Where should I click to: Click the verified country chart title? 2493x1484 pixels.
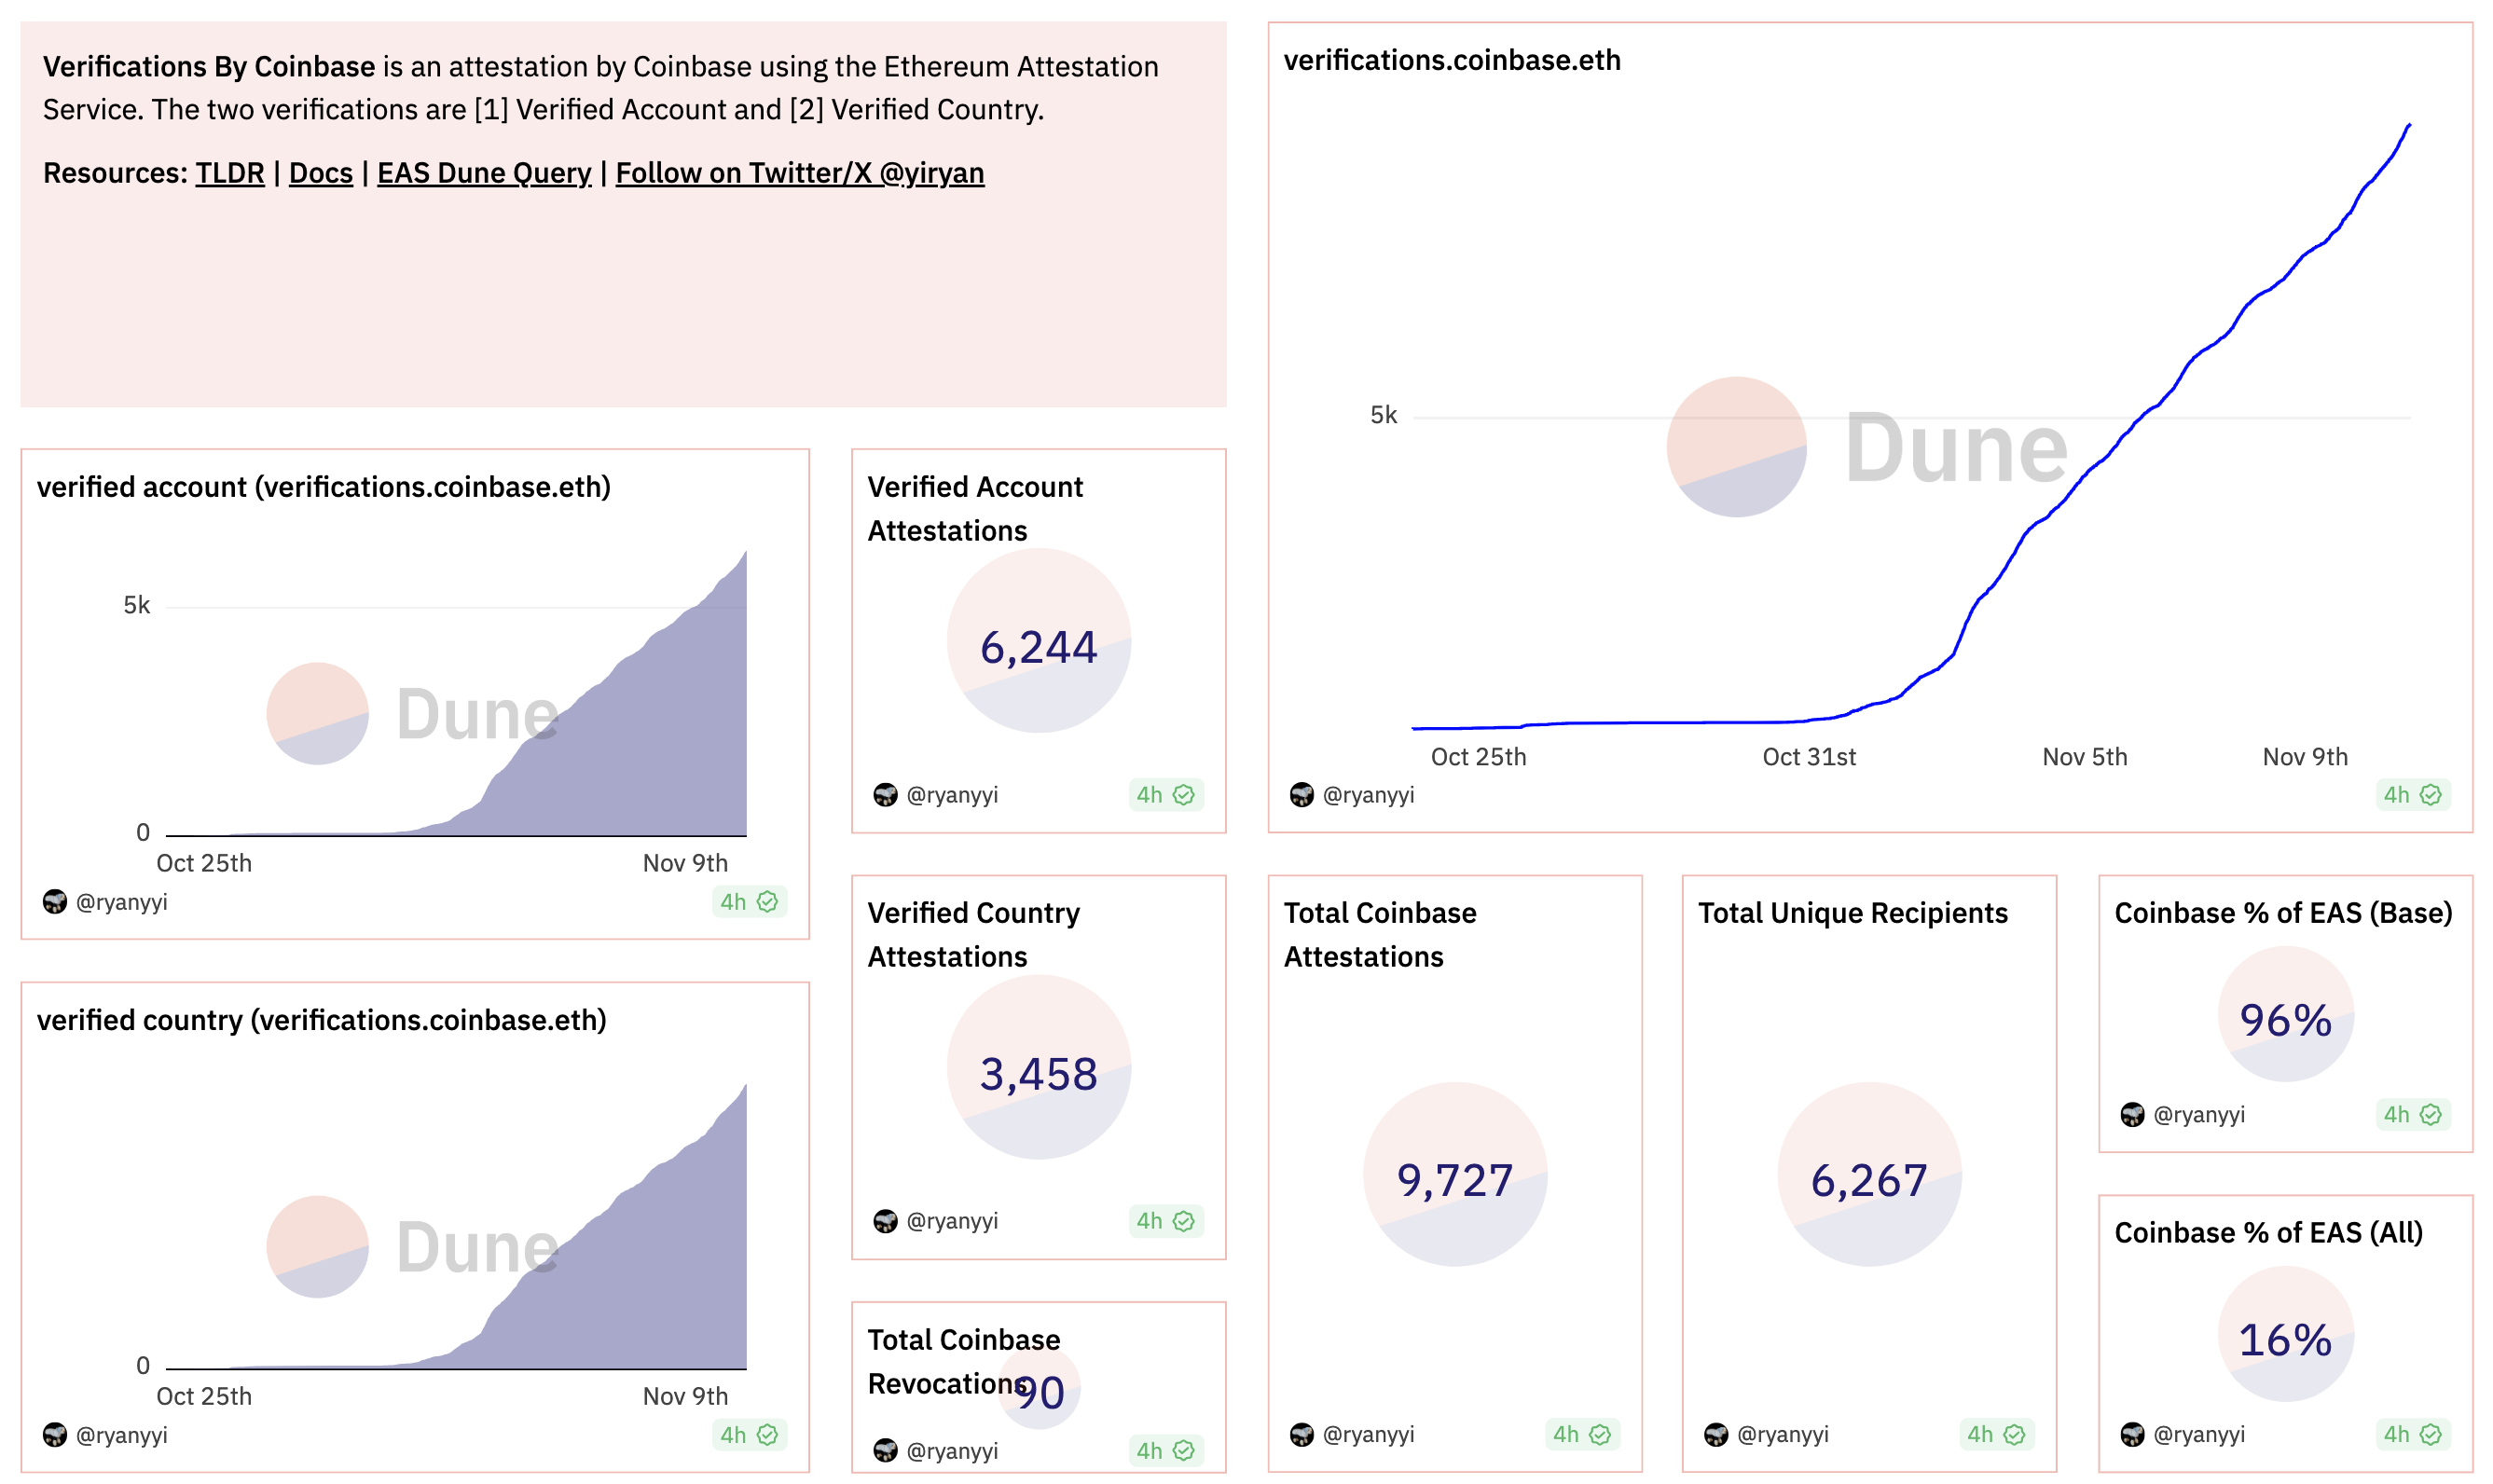(321, 1020)
